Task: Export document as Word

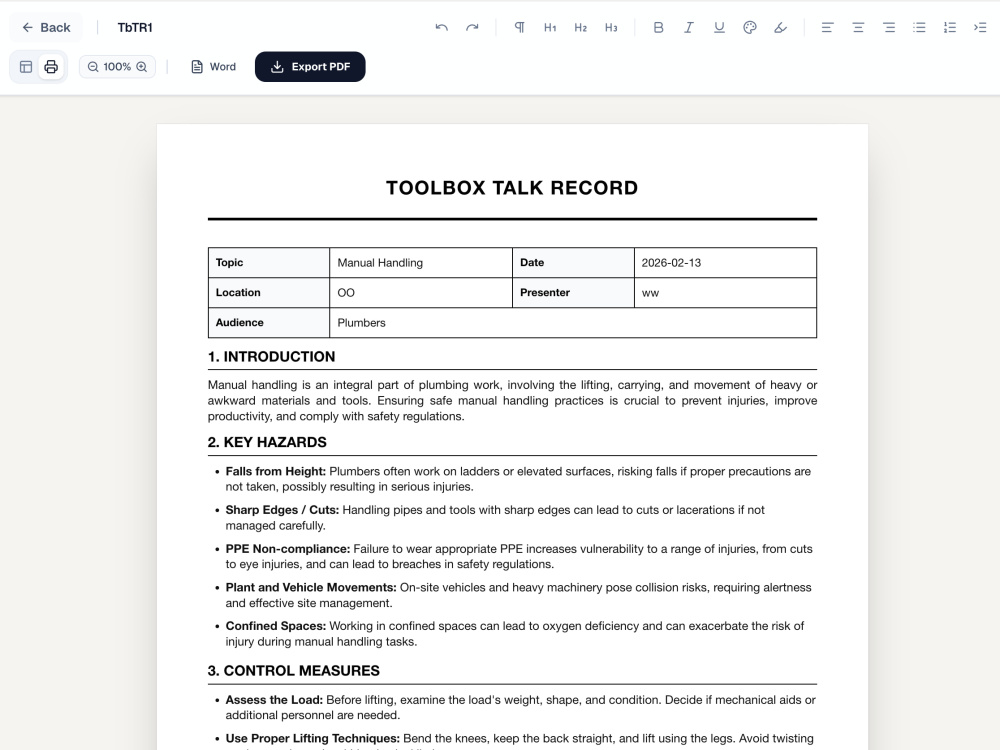Action: point(214,66)
